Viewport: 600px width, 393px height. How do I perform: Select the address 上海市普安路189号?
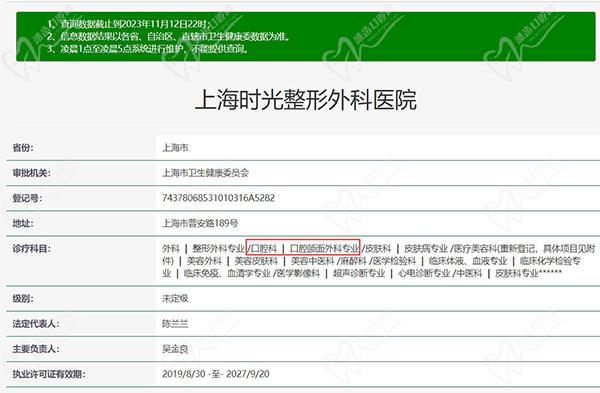[200, 223]
